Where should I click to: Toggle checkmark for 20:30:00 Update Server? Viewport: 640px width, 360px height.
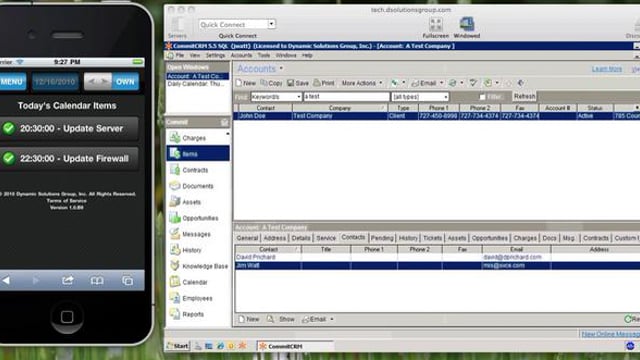pos(9,129)
